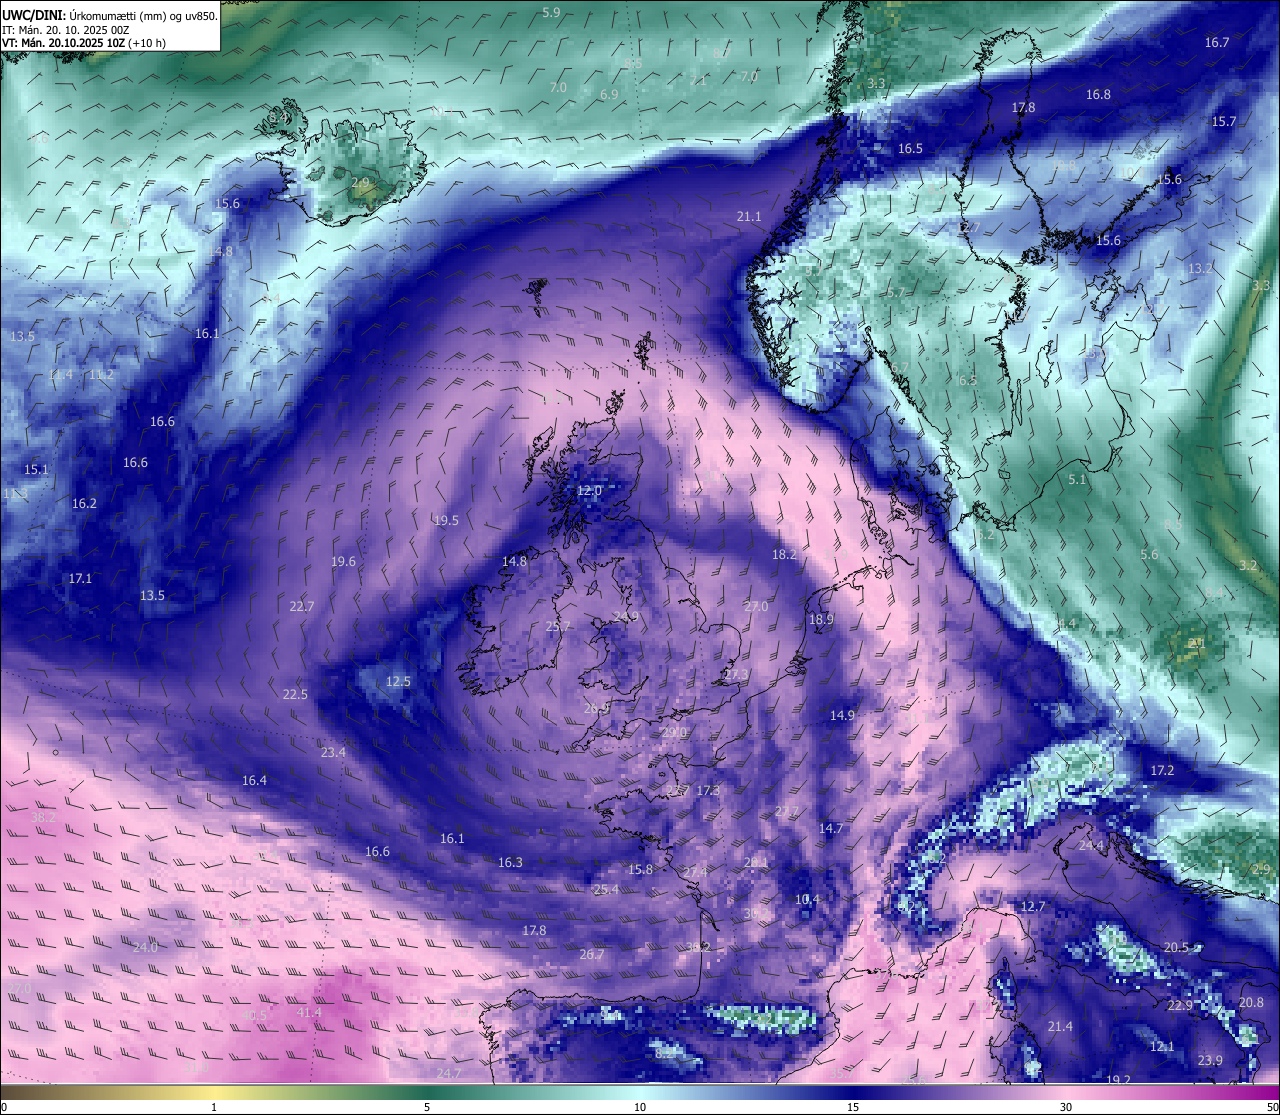
Task: Click the 15.8 value label
Action: [x=640, y=869]
